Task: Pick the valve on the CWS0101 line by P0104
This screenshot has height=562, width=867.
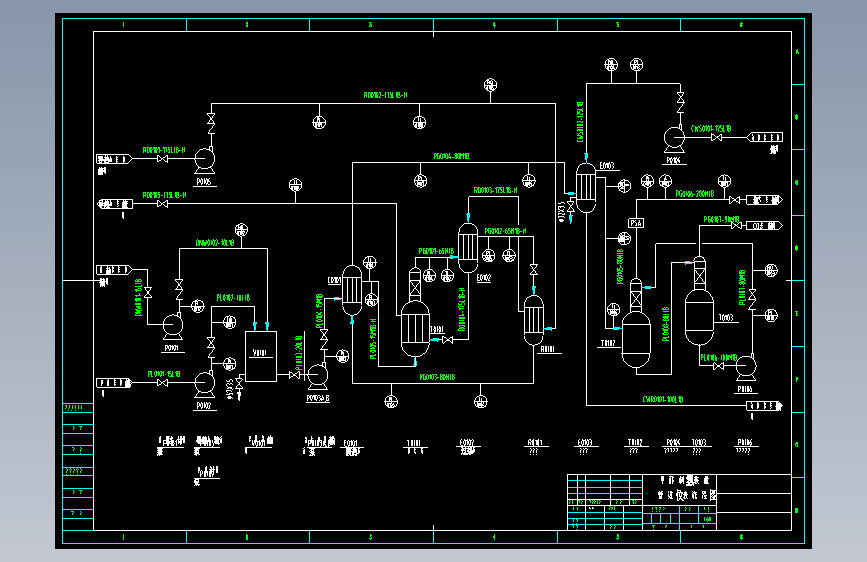Action: tap(717, 137)
